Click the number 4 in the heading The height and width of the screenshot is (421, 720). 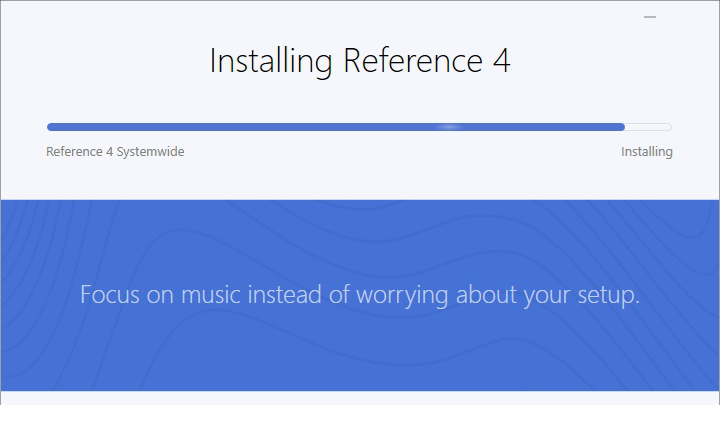(501, 61)
